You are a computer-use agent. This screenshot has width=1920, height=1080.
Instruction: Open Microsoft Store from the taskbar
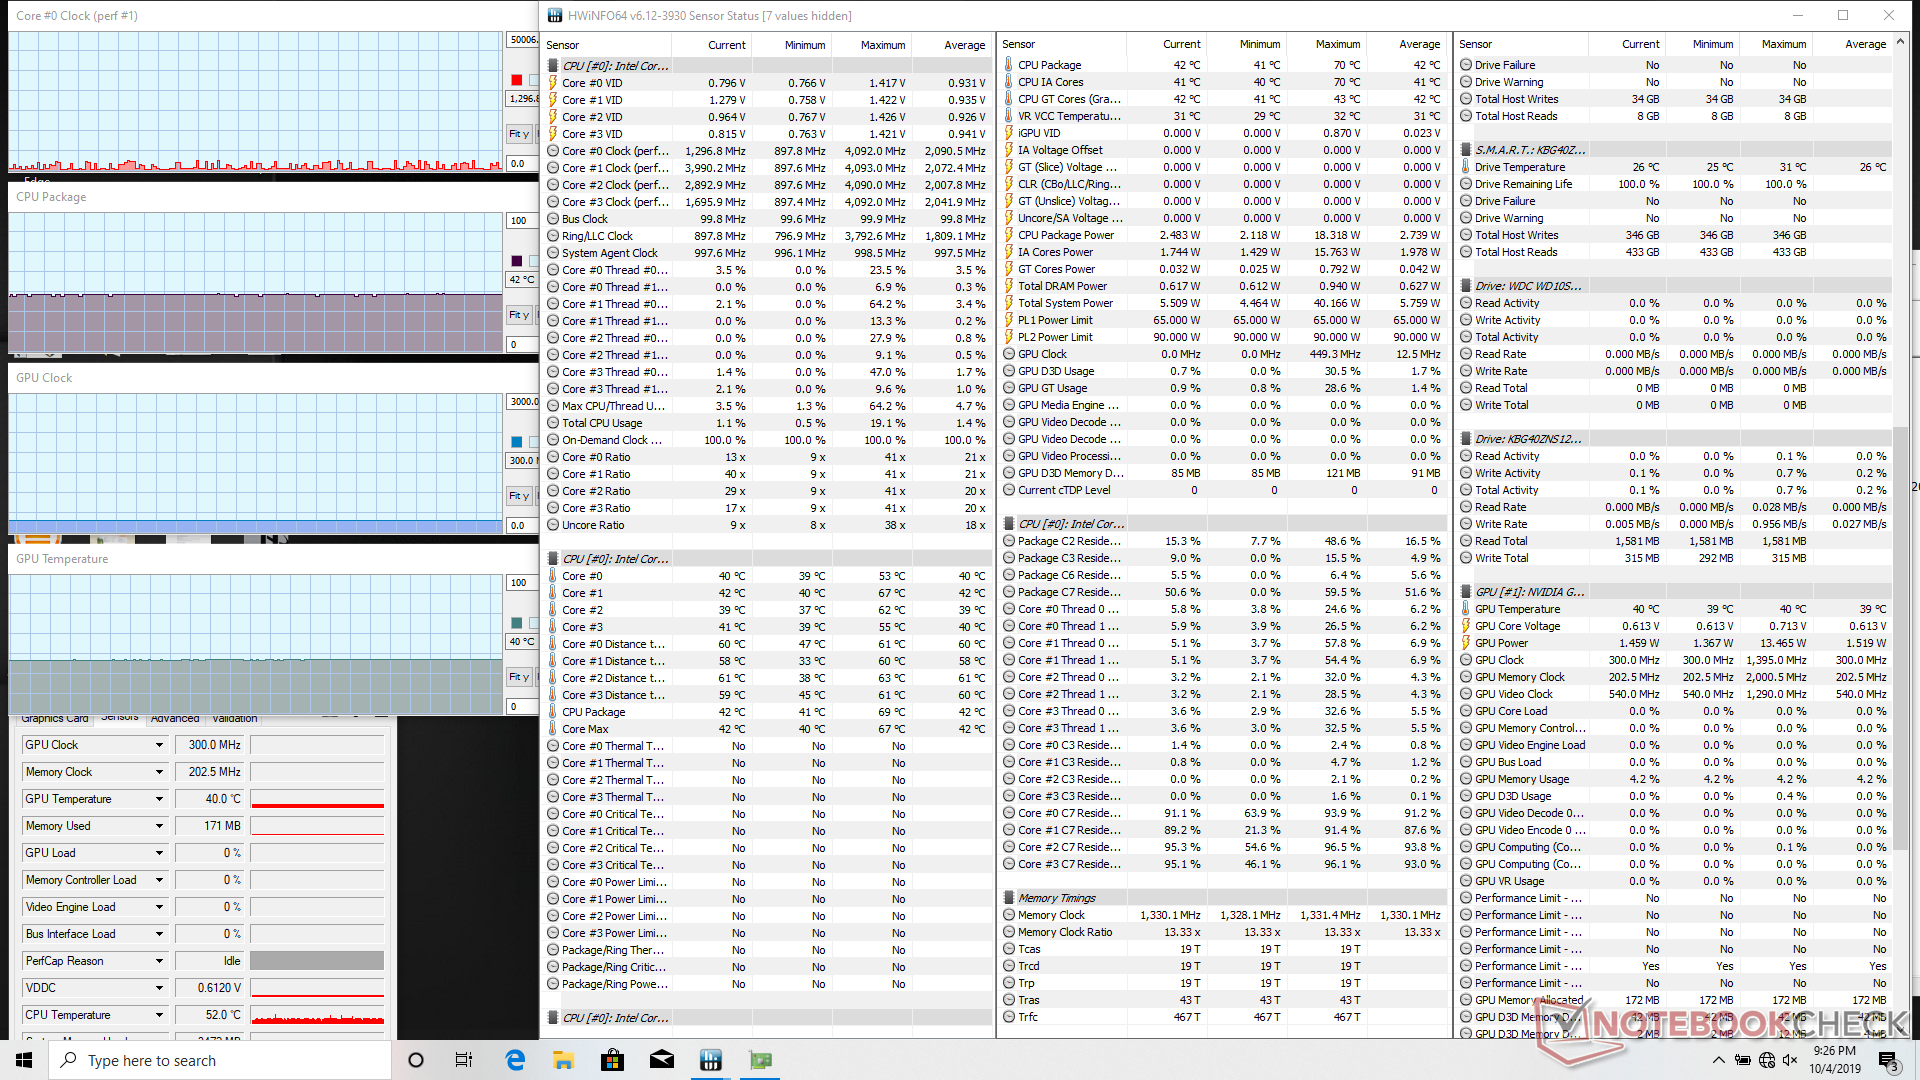[612, 1060]
